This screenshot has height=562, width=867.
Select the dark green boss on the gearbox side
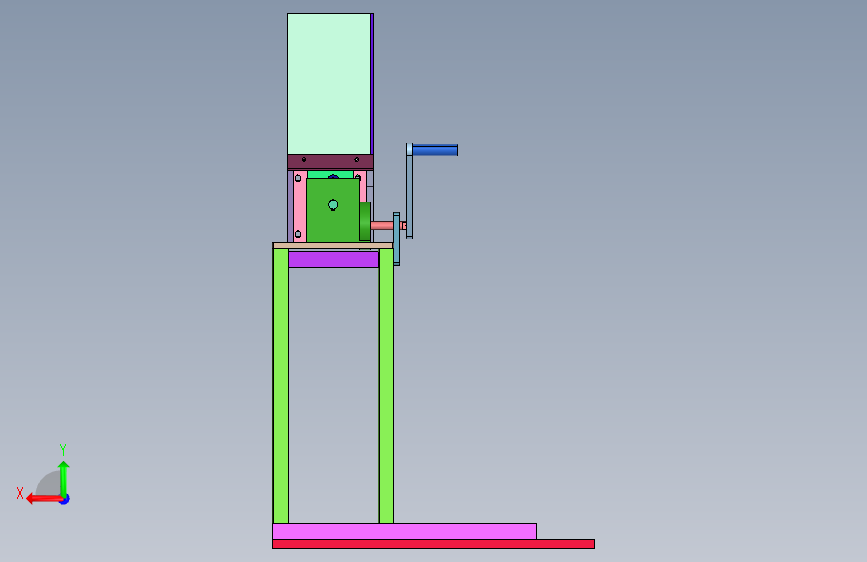coord(365,221)
